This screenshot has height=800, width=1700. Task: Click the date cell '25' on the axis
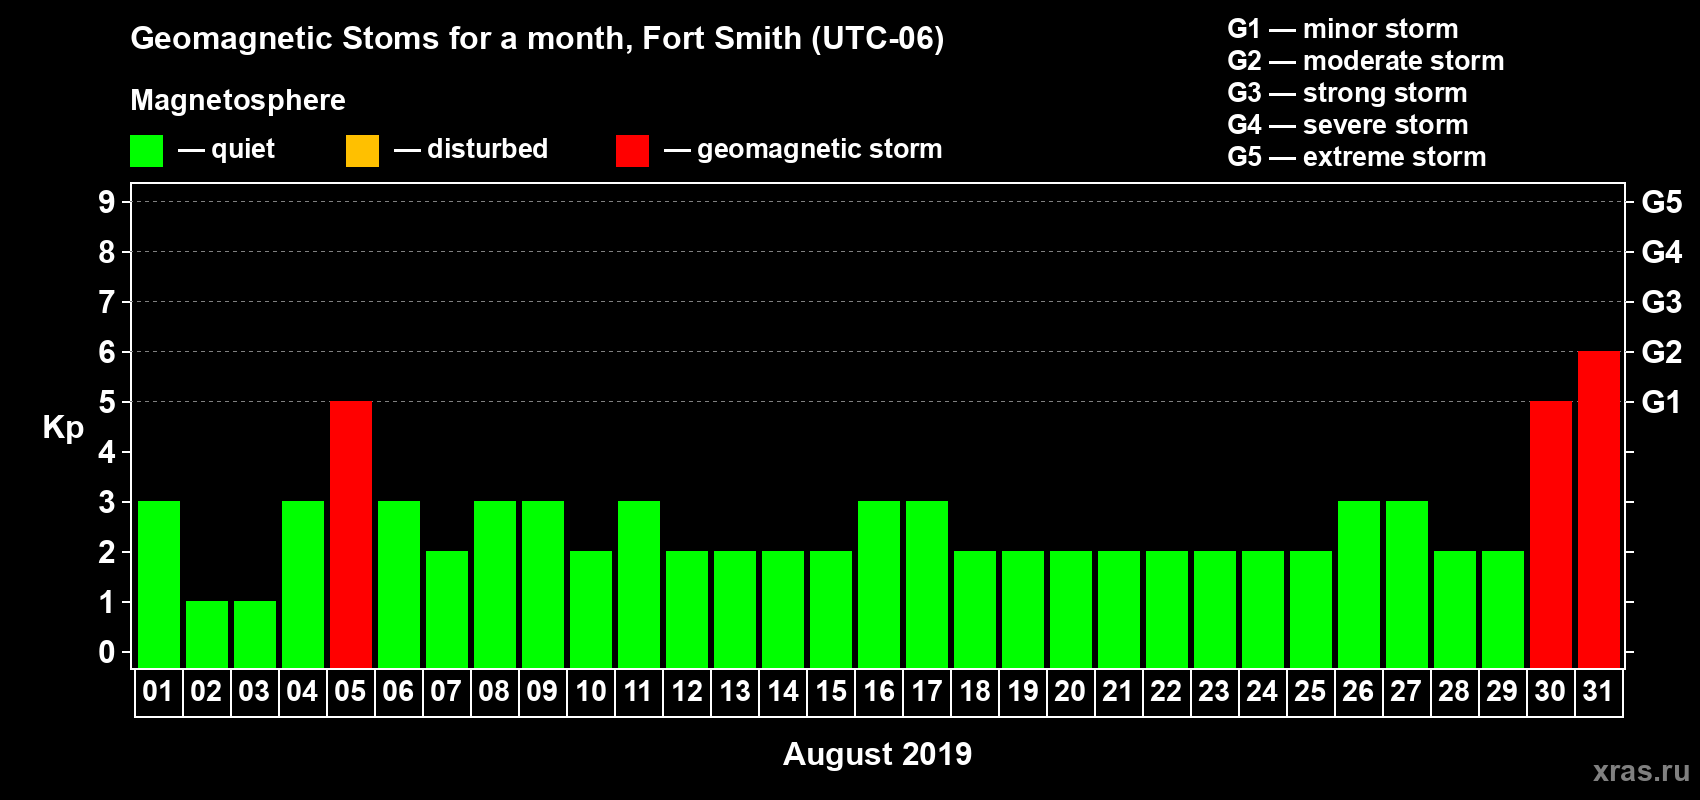tap(1311, 692)
